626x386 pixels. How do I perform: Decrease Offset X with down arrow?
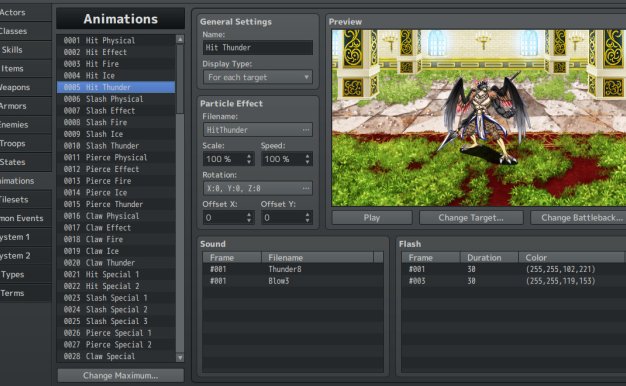point(249,221)
